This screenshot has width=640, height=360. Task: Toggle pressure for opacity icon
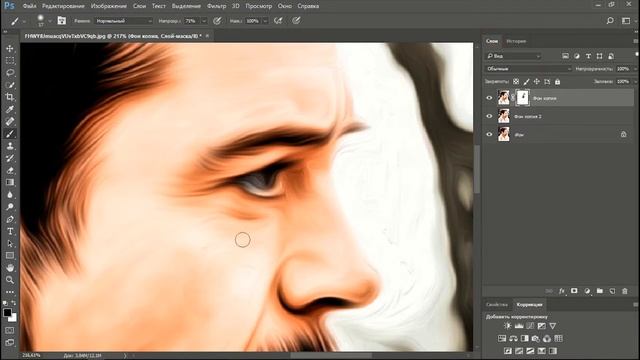218,20
